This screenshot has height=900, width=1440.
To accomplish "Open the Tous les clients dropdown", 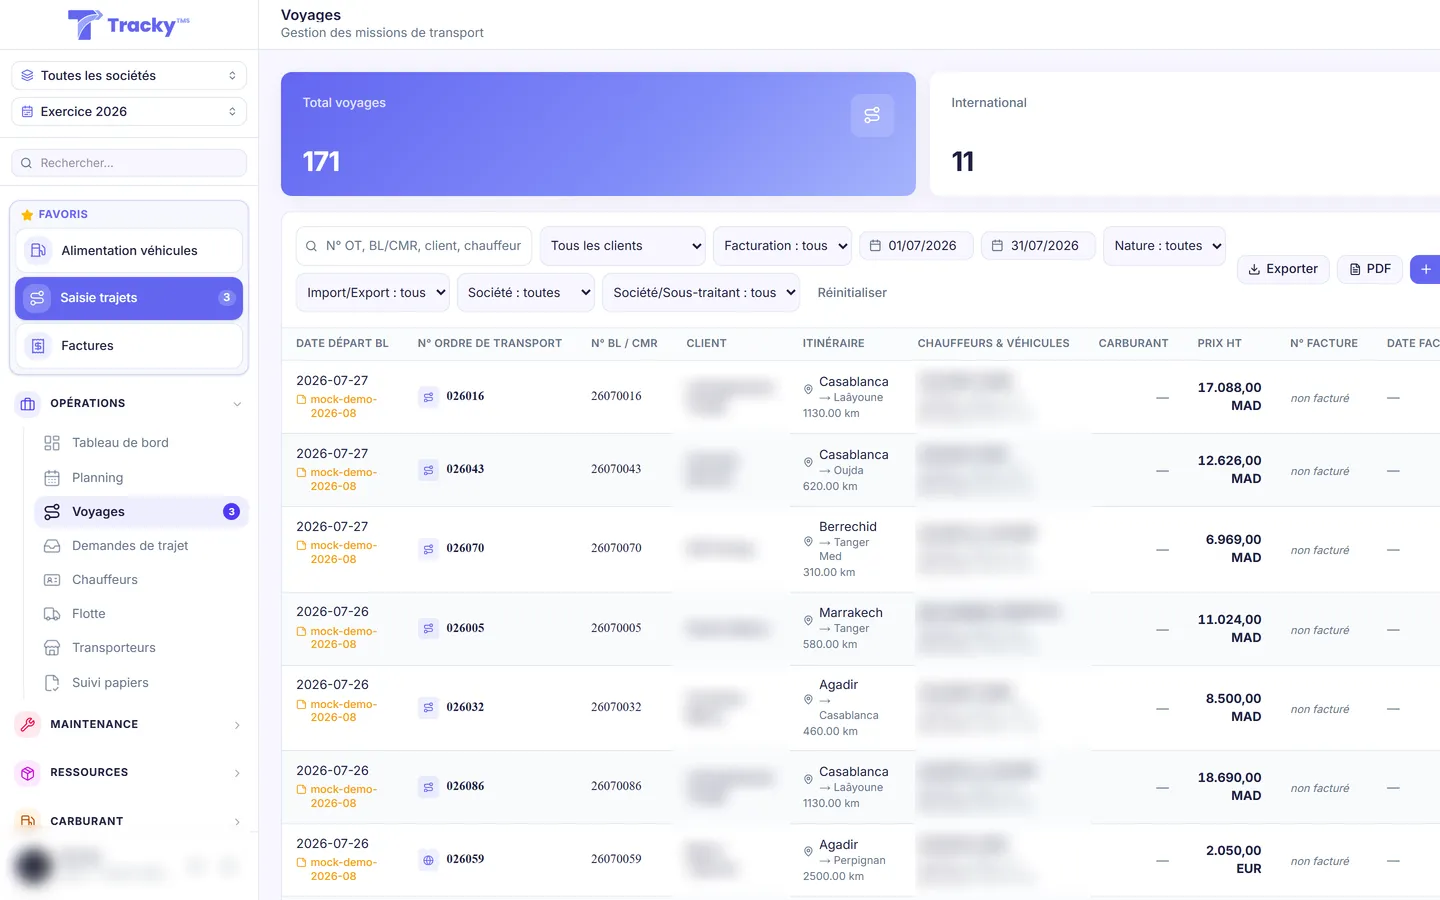I will [x=622, y=246].
